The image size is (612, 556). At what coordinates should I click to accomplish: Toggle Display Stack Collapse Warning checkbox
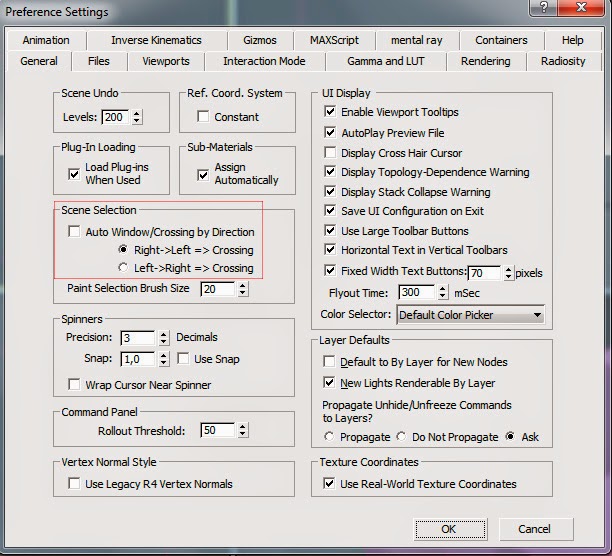coord(330,191)
